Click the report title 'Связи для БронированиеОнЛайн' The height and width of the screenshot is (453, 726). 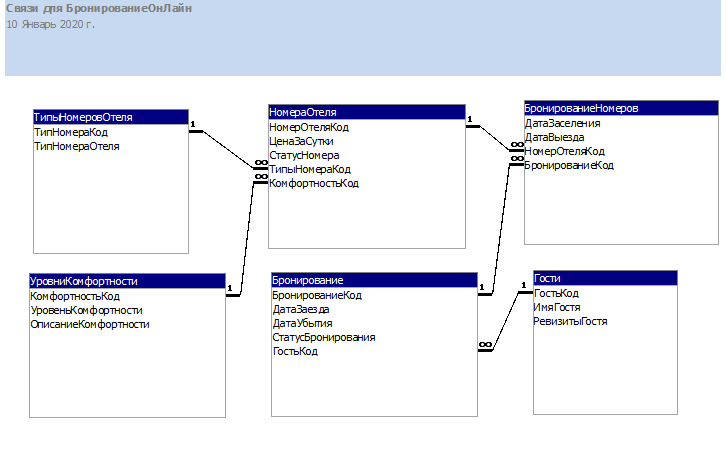pyautogui.click(x=99, y=8)
